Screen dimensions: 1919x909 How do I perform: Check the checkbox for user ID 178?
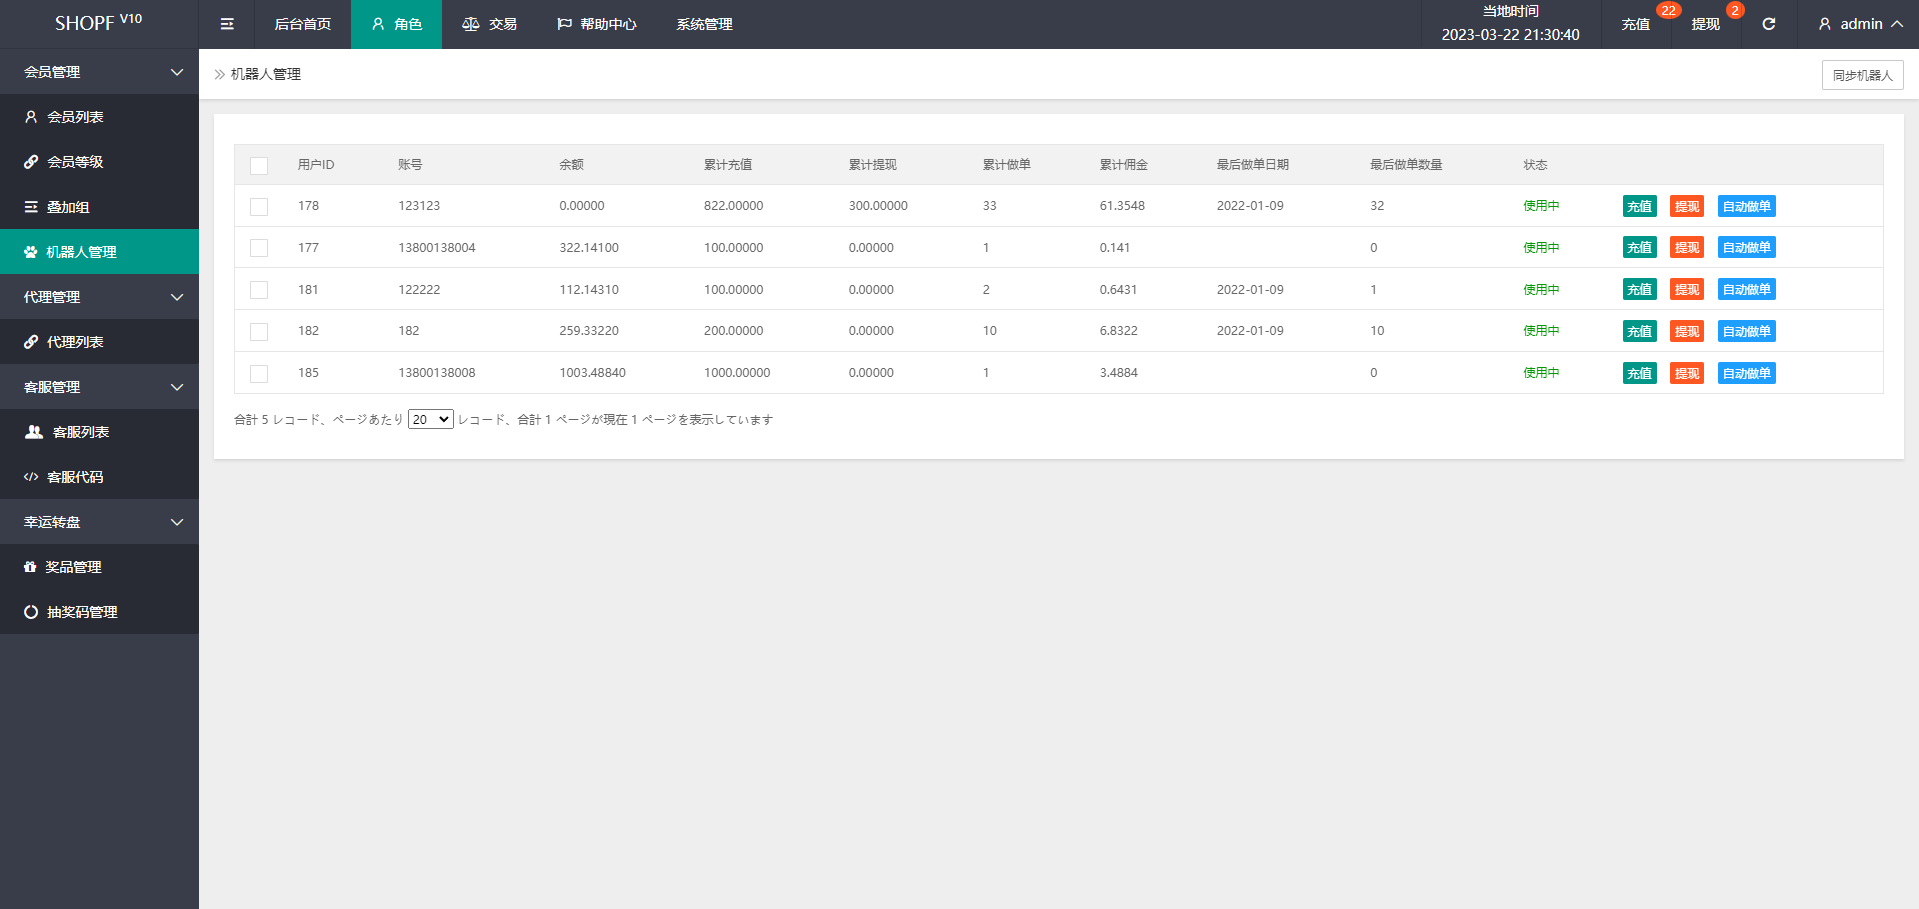(x=259, y=207)
